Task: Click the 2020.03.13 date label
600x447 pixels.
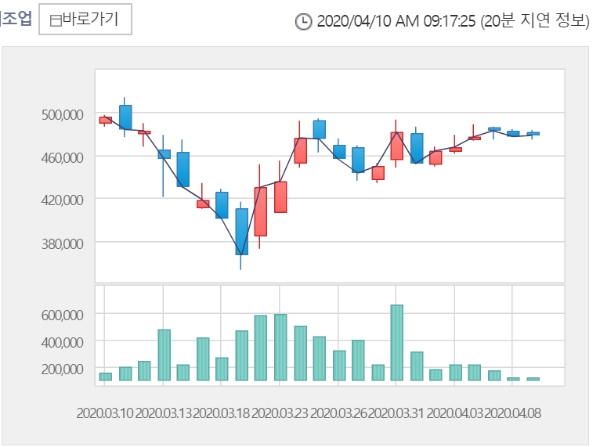Action: click(x=163, y=413)
